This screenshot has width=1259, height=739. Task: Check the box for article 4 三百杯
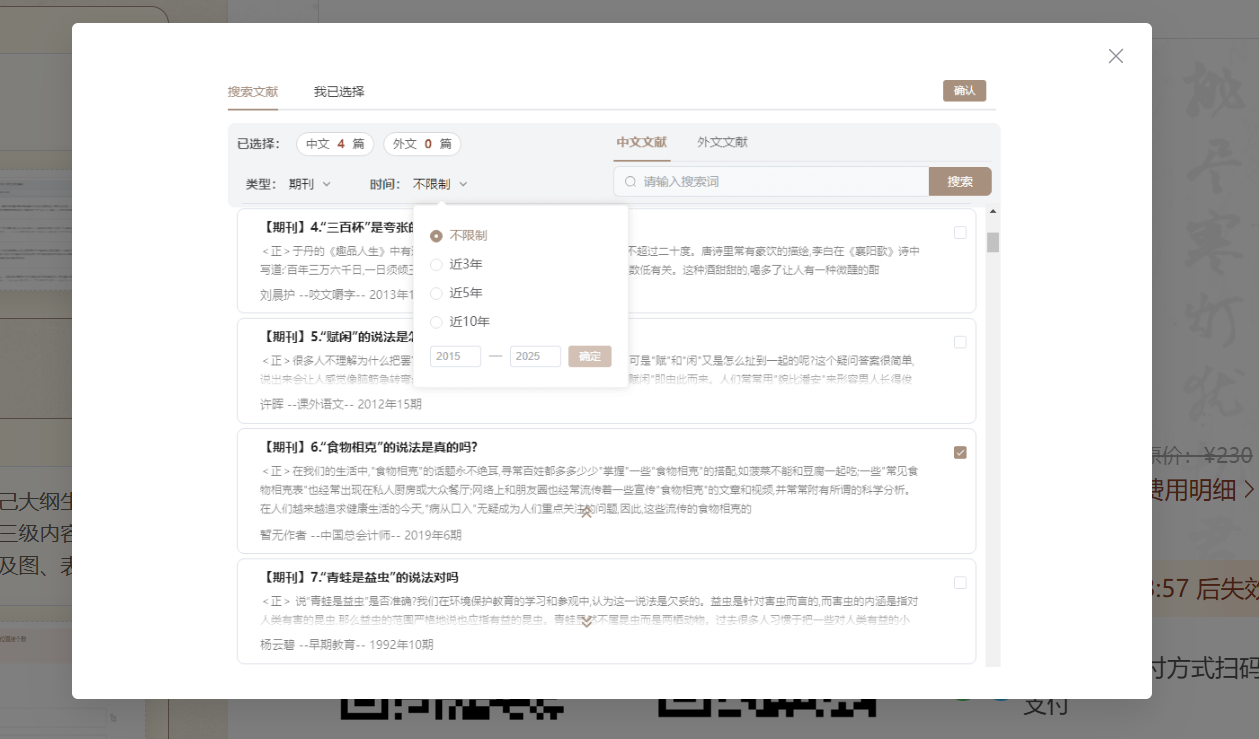(960, 233)
